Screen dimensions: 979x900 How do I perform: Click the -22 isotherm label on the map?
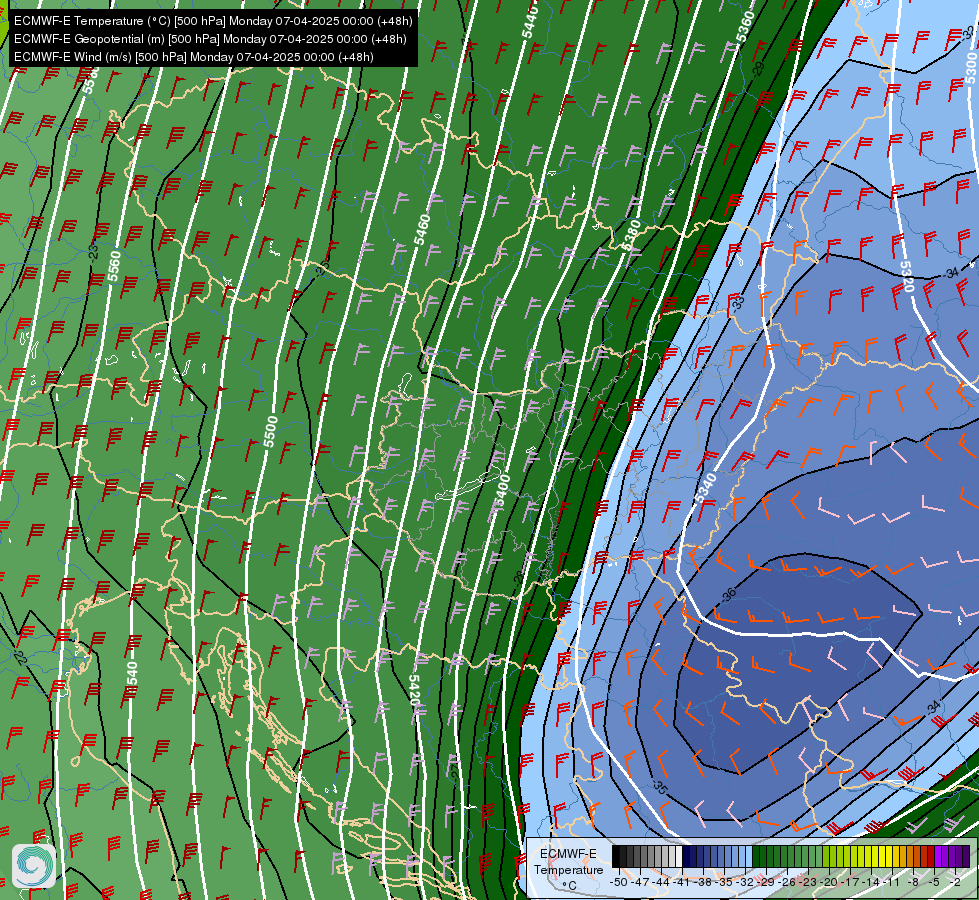[x=21, y=657]
